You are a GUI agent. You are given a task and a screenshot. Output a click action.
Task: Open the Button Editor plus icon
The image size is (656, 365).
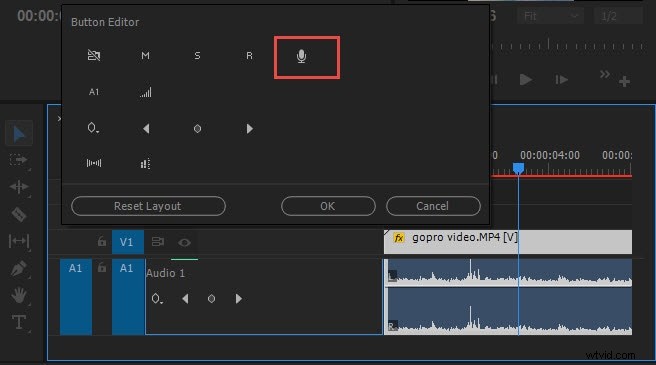tap(625, 81)
